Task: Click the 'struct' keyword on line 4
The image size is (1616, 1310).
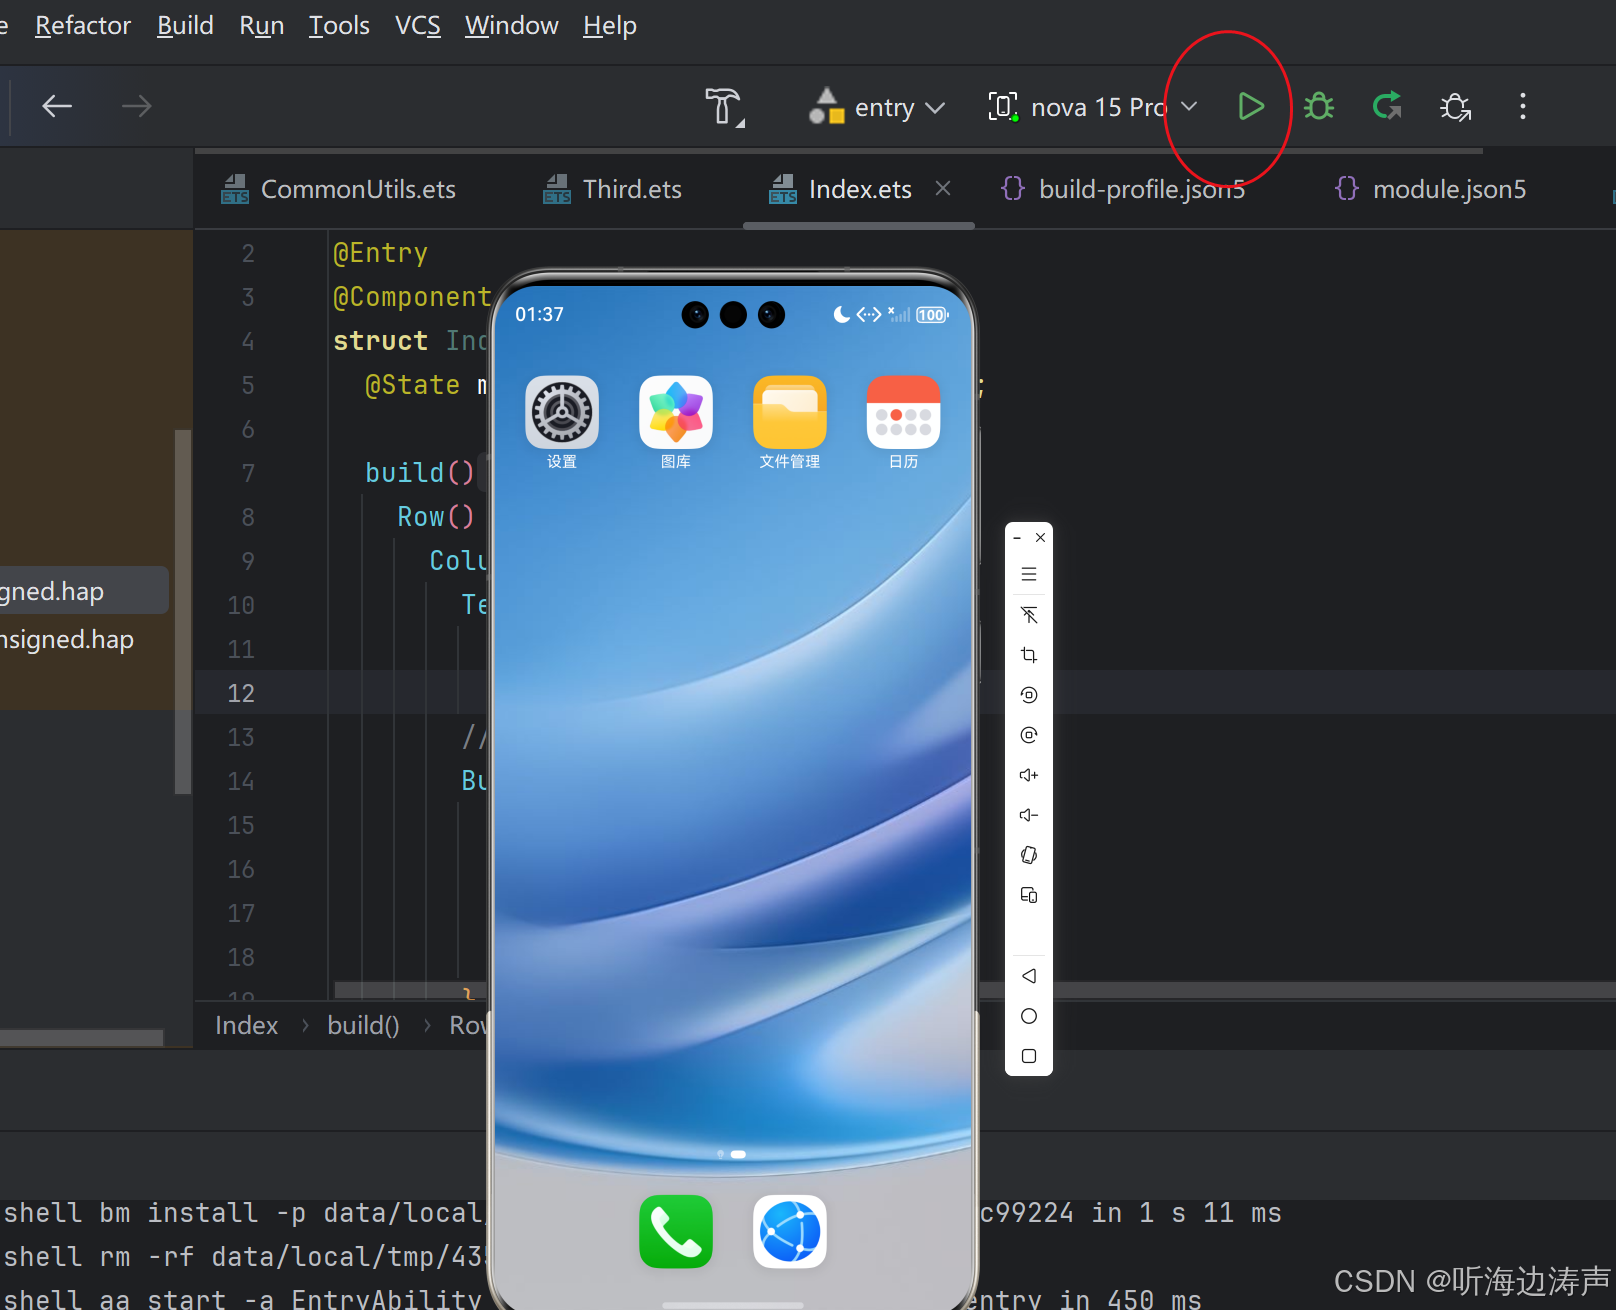Action: pos(380,341)
